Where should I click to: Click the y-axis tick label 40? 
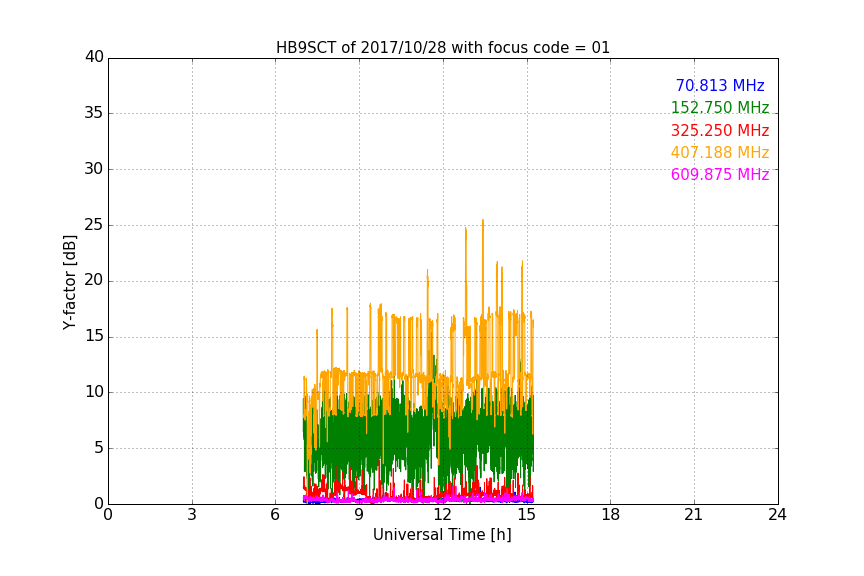coord(94,57)
